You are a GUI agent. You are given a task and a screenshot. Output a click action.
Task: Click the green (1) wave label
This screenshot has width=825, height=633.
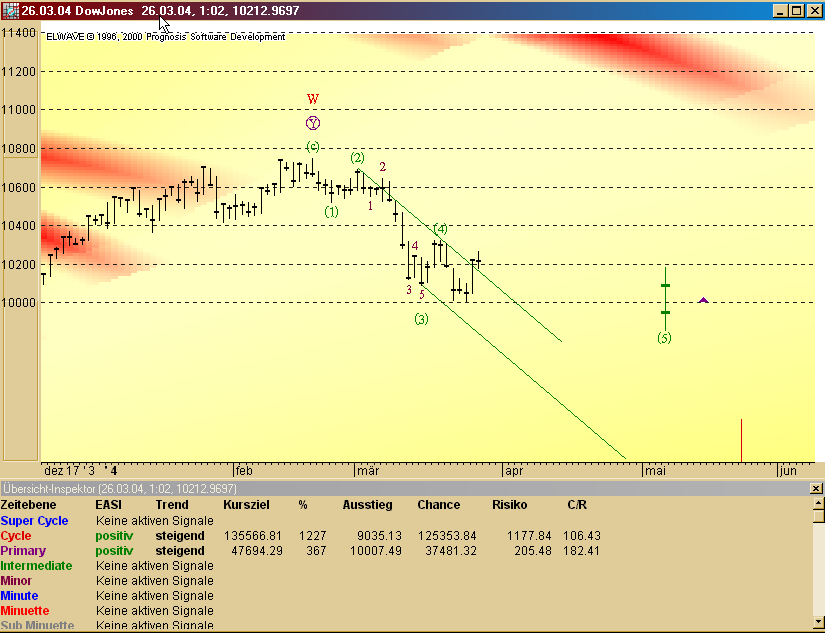(x=331, y=212)
